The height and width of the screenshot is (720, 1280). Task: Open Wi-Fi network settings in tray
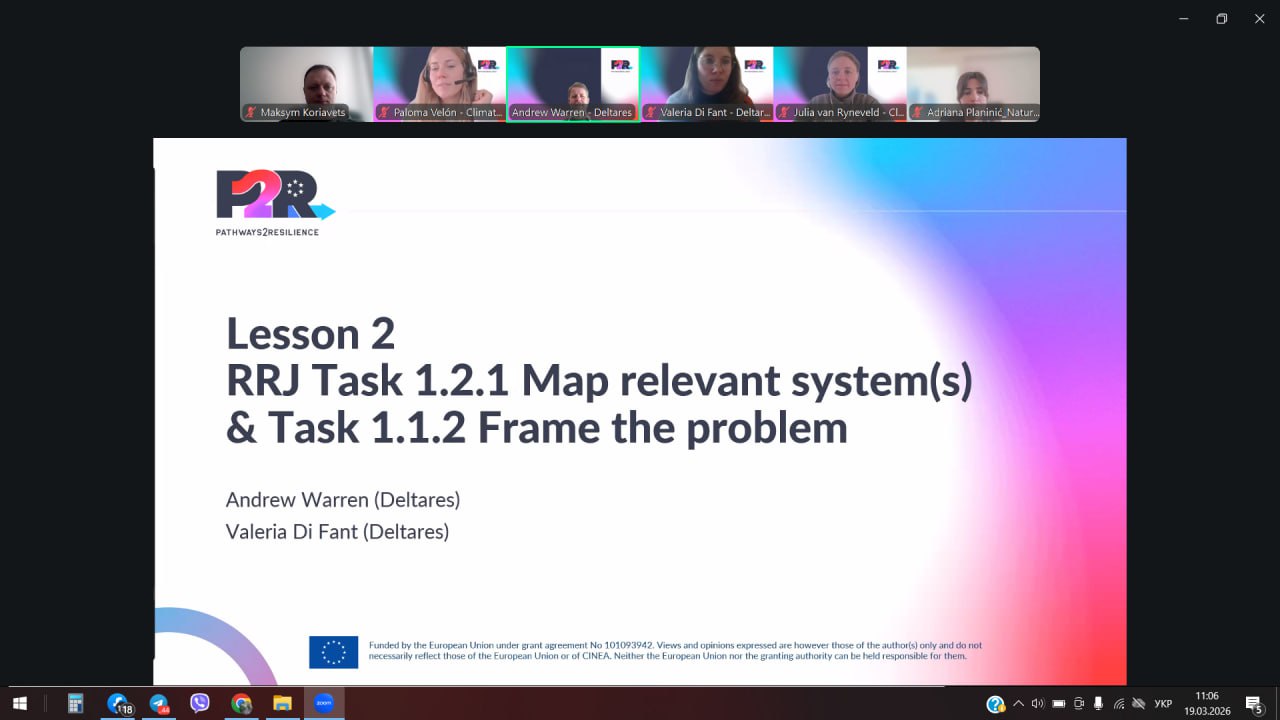1119,704
